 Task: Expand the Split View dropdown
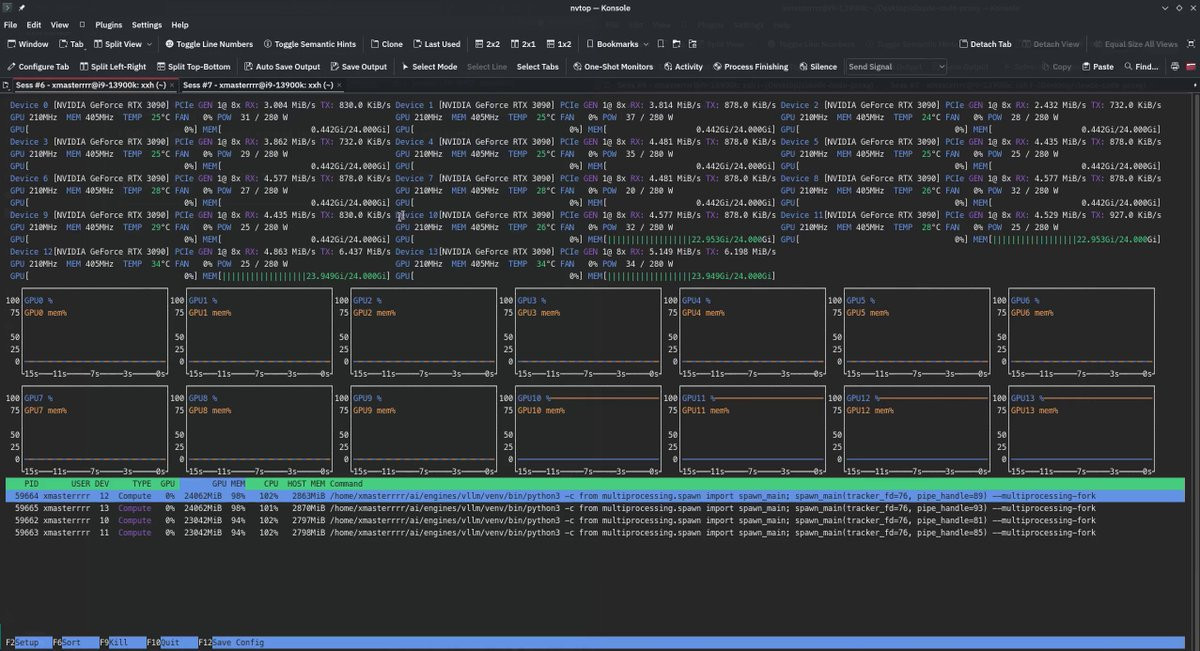coord(149,44)
